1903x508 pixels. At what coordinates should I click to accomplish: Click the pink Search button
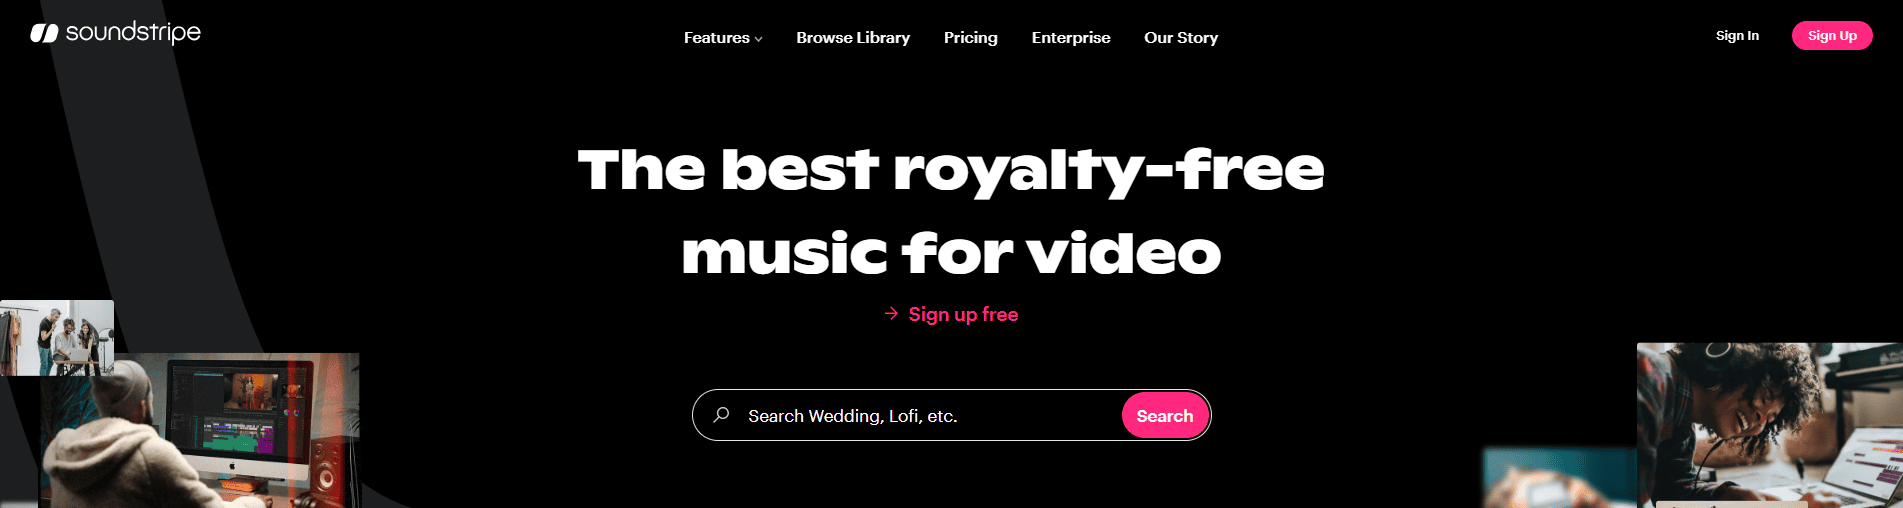coord(1165,415)
